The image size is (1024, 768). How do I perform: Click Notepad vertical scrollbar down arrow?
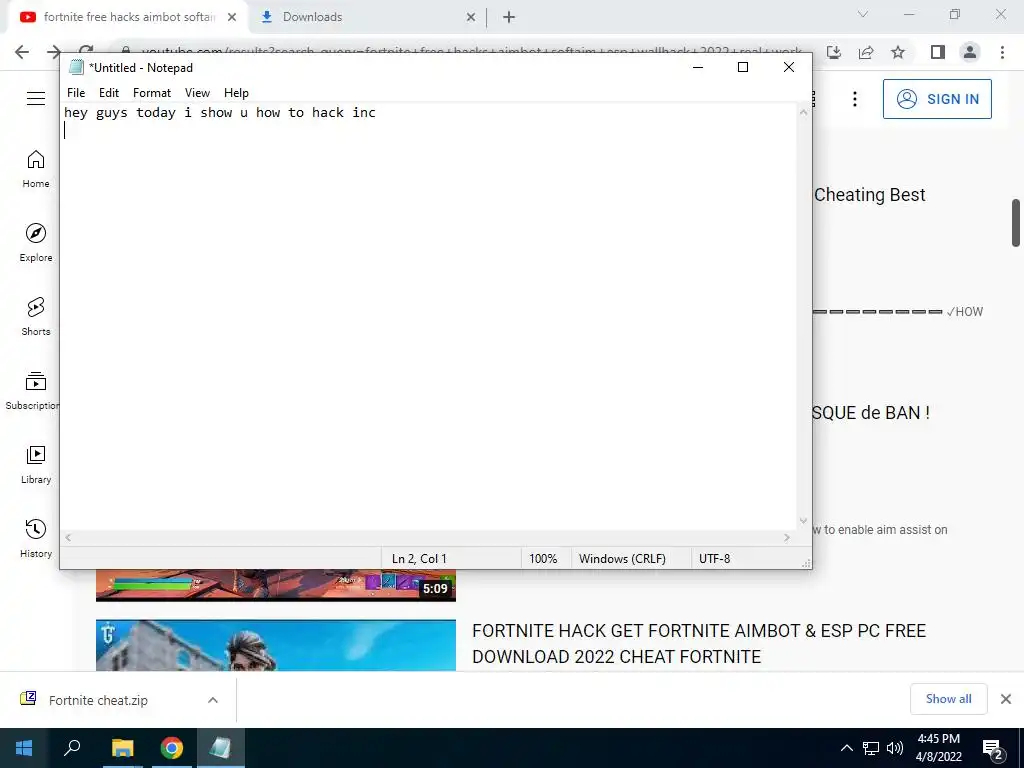click(x=804, y=521)
